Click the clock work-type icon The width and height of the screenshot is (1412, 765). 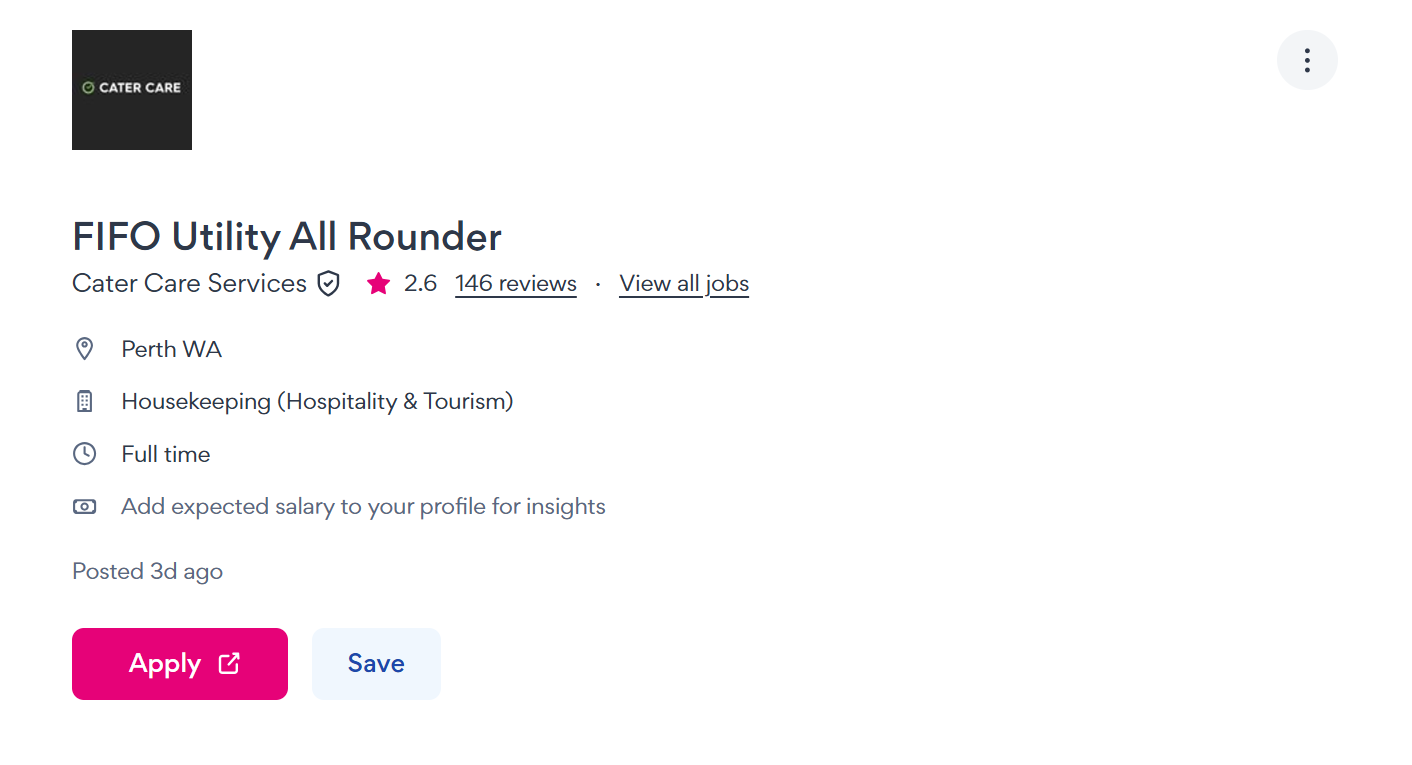click(x=85, y=454)
